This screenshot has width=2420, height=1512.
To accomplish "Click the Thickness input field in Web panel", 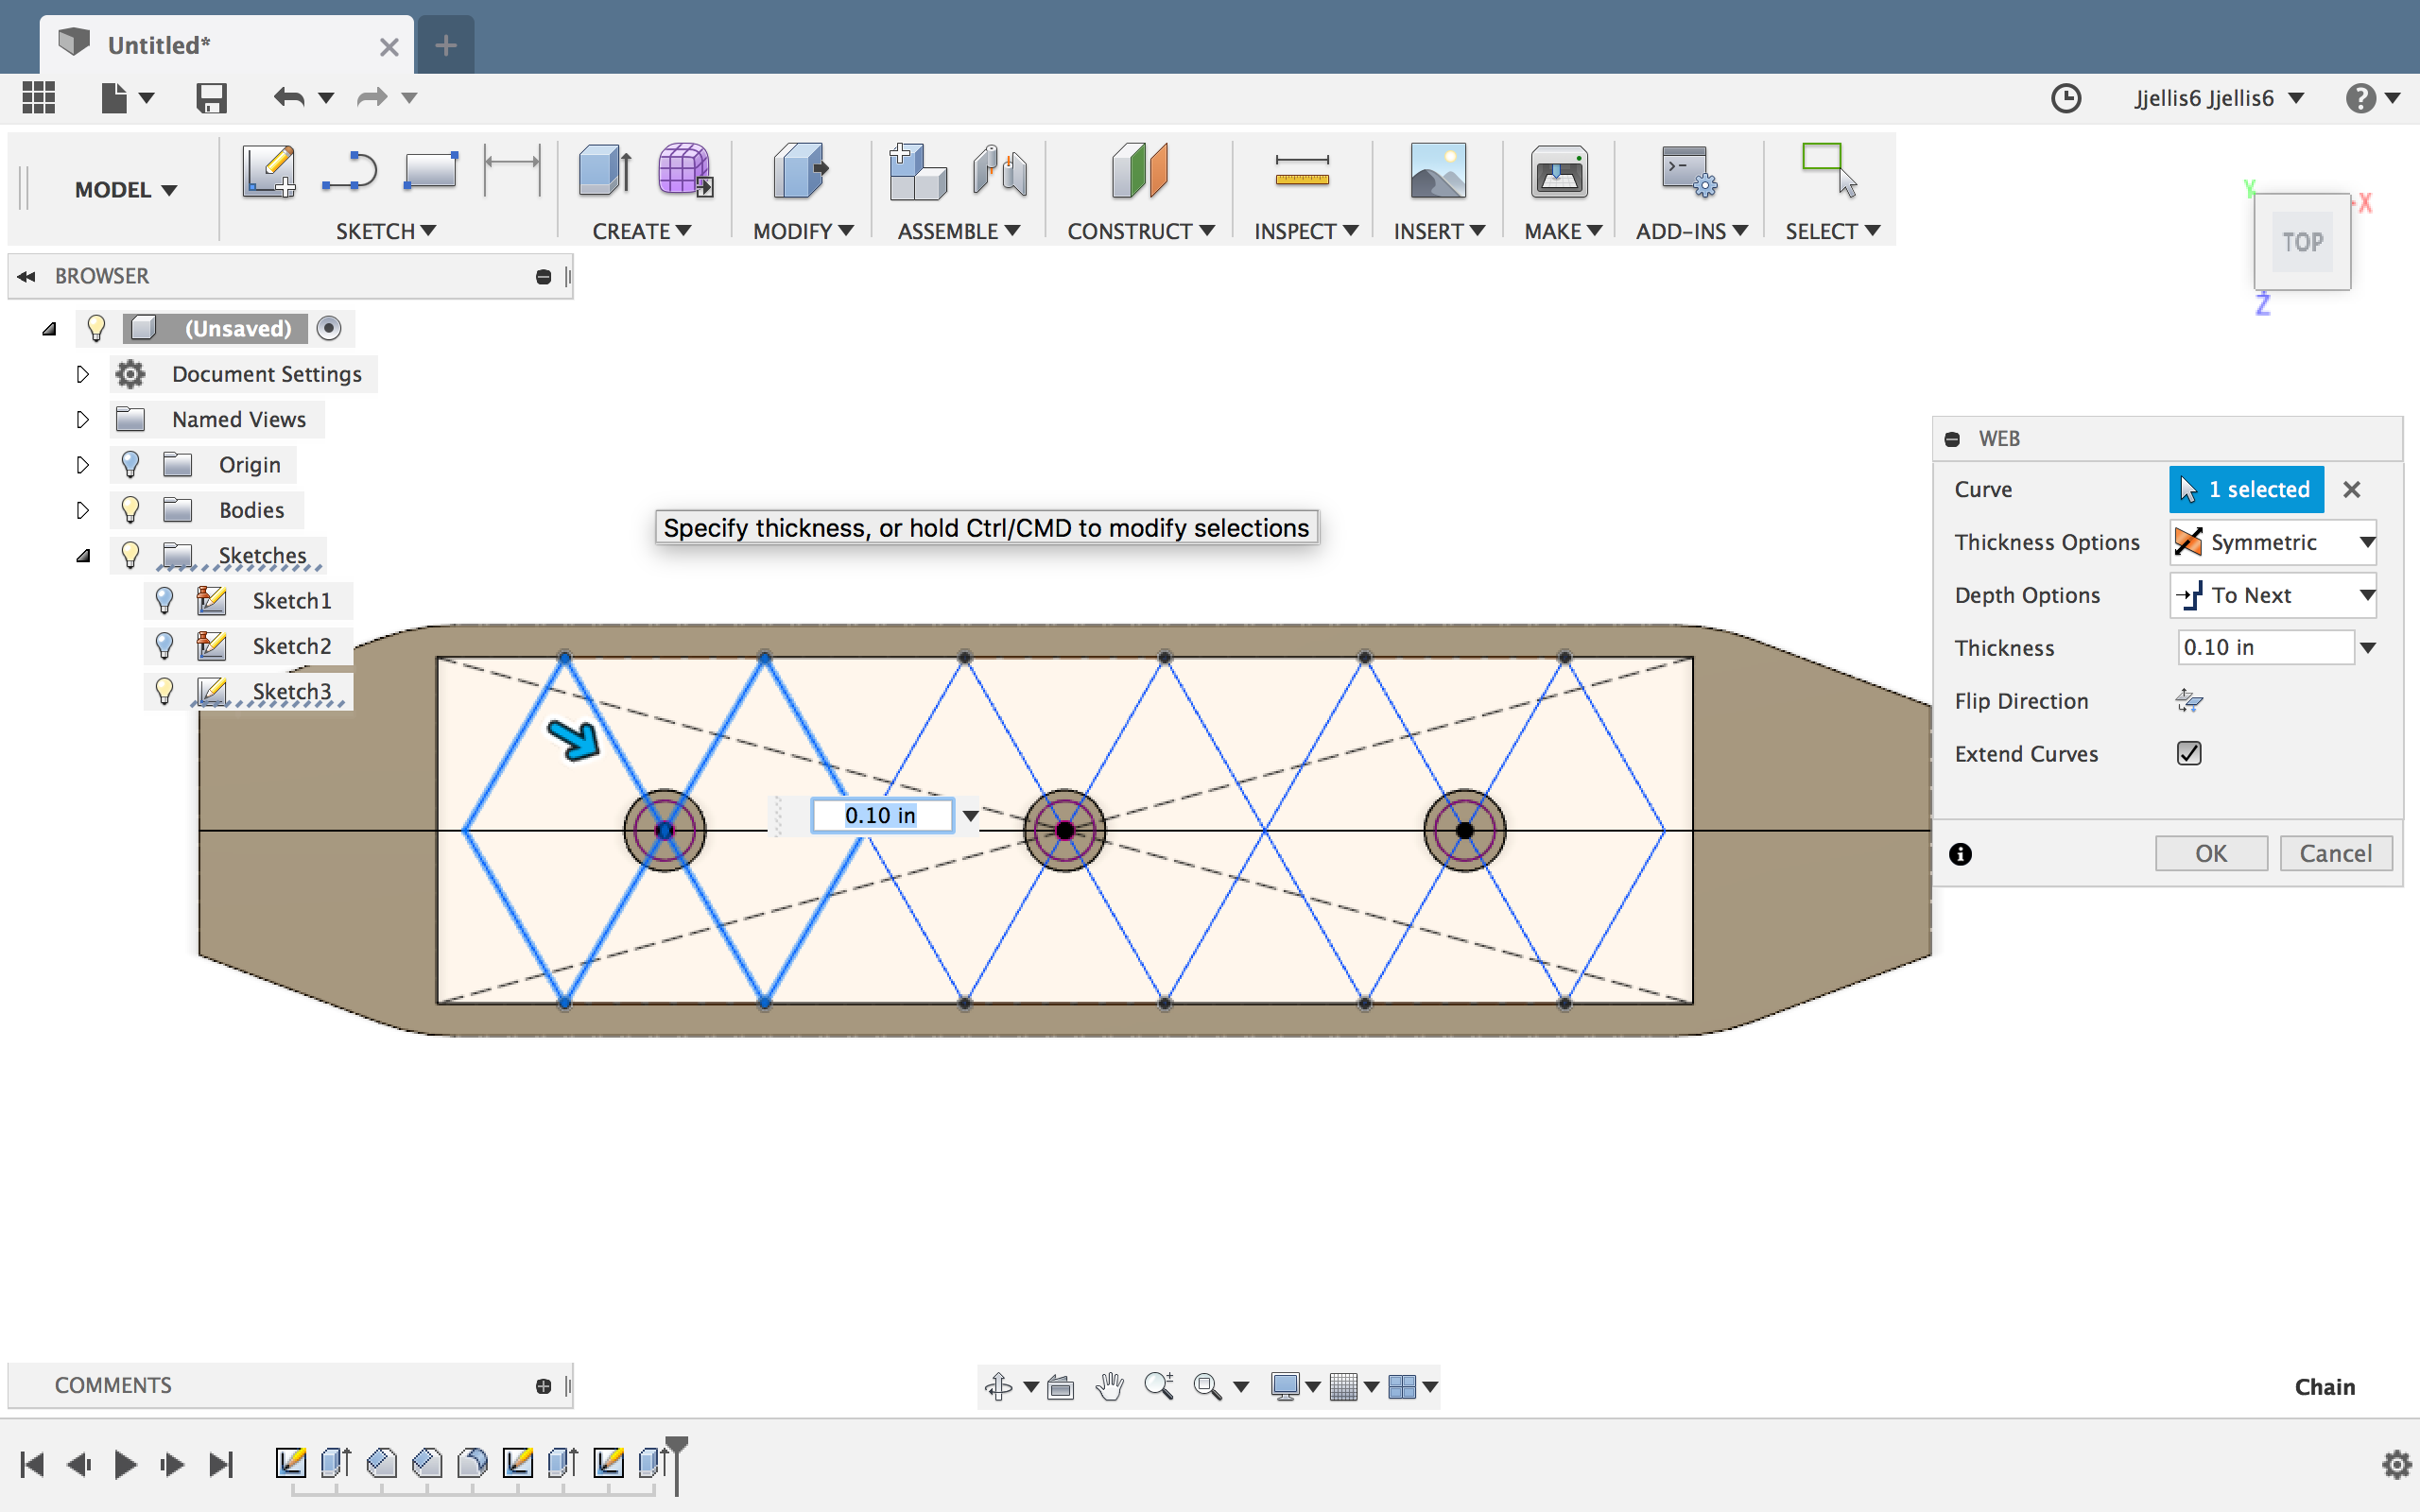I will [2264, 648].
